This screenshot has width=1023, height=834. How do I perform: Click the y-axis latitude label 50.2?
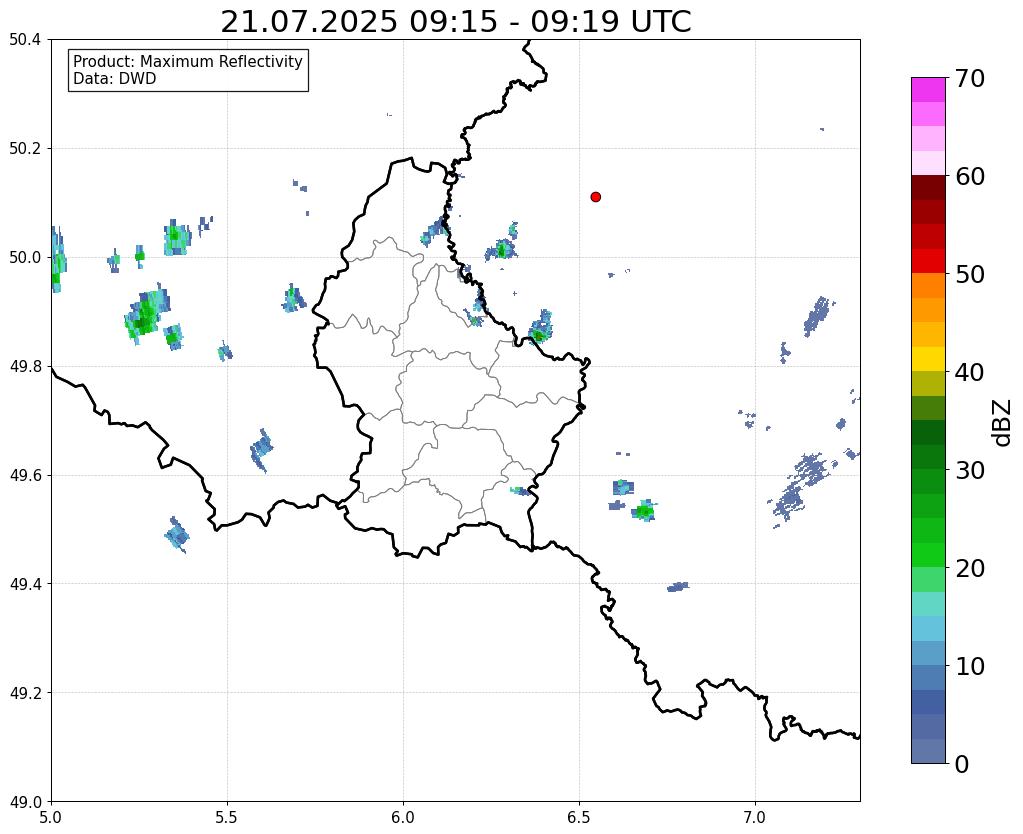coord(25,149)
